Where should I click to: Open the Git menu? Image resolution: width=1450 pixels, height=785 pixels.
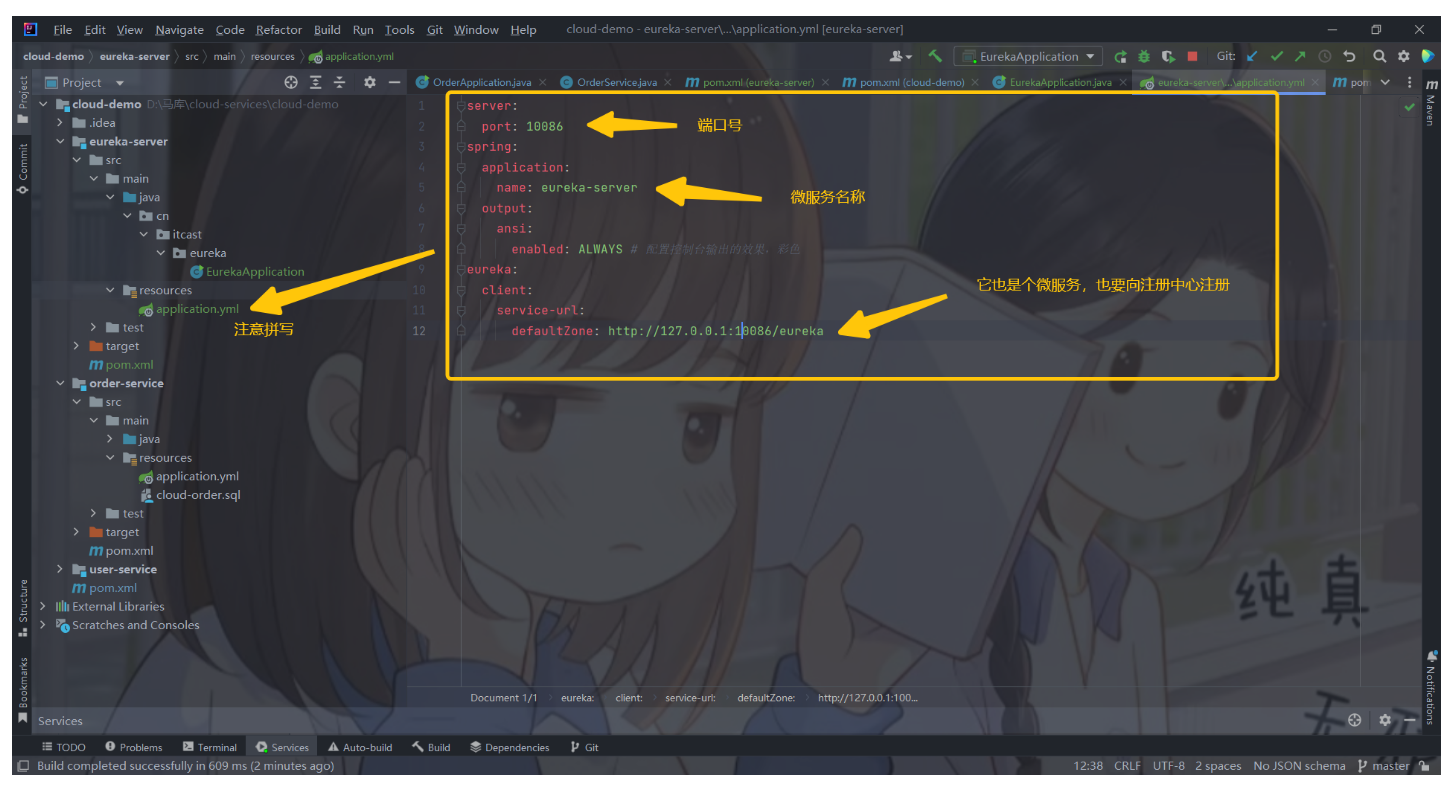point(435,30)
